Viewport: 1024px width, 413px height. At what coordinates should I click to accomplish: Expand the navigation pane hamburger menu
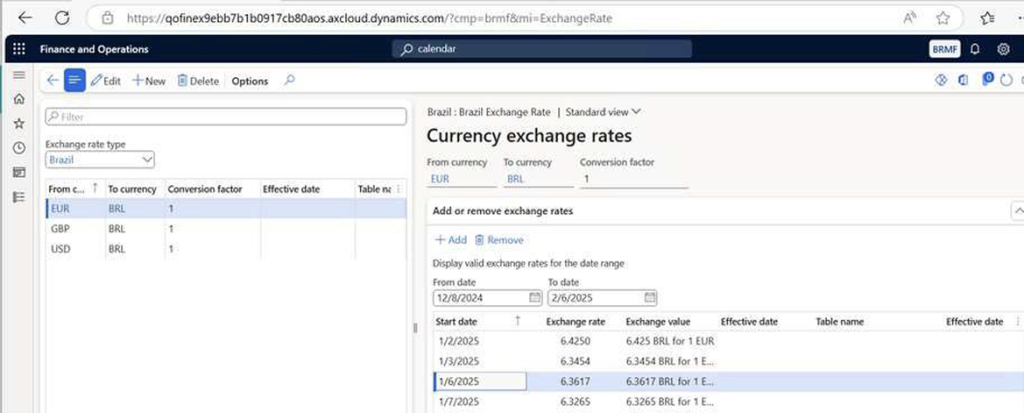tap(19, 75)
